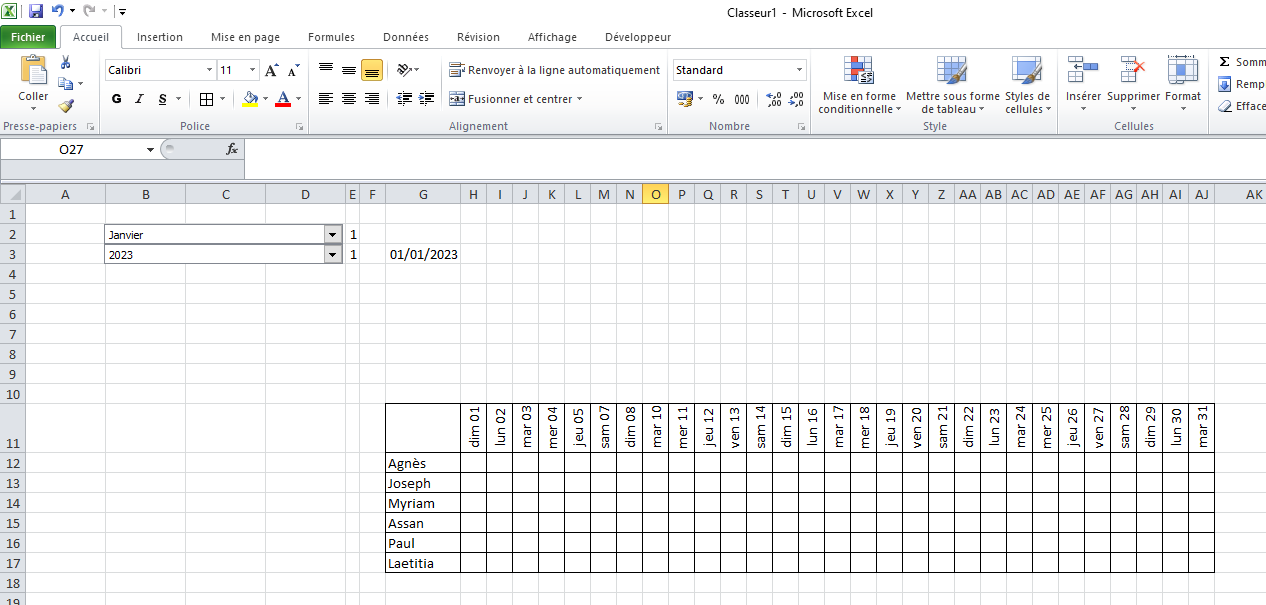Select column O header
Viewport: 1266px width, 605px height.
(x=656, y=194)
